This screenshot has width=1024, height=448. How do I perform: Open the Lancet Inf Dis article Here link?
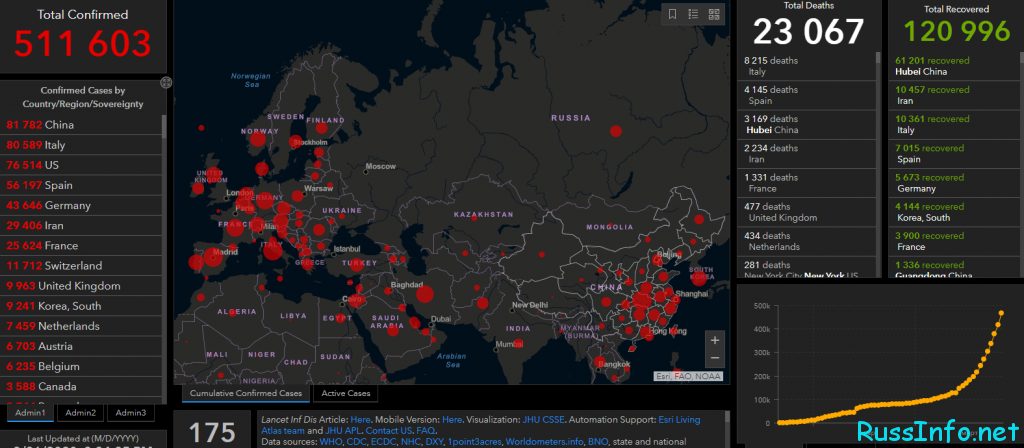(x=360, y=419)
